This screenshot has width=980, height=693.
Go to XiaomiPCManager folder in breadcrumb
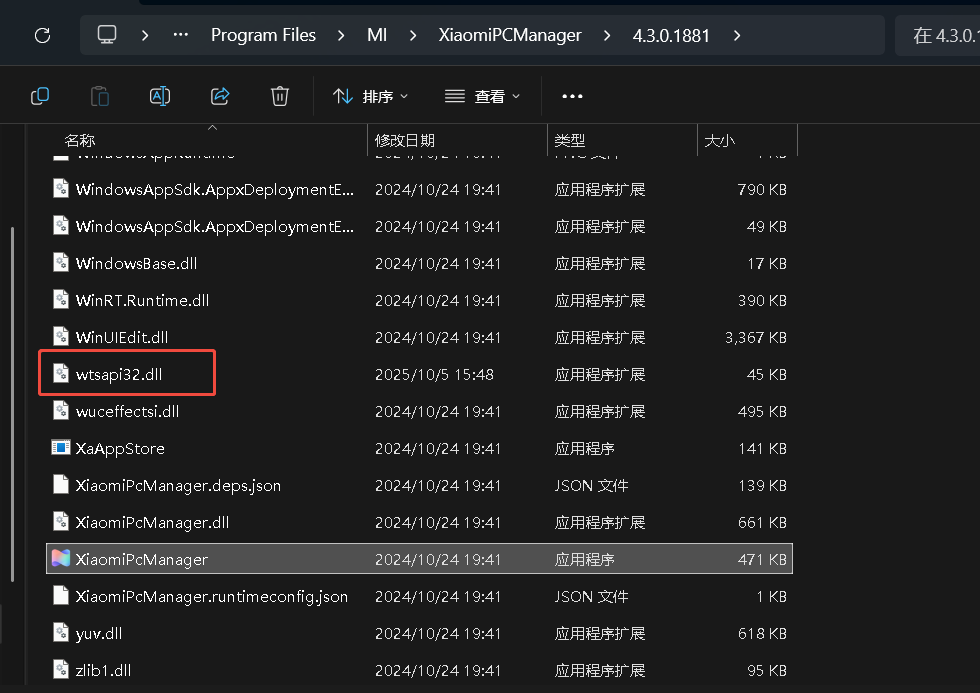[510, 35]
